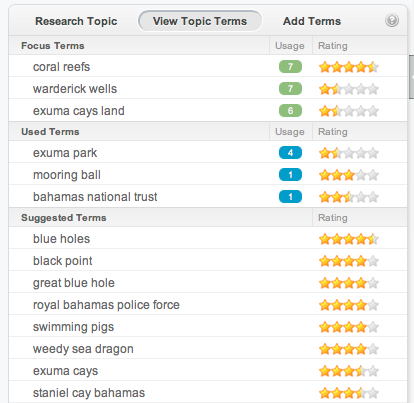
Task: Click the usage badge for bahamas national trust
Action: pos(290,197)
